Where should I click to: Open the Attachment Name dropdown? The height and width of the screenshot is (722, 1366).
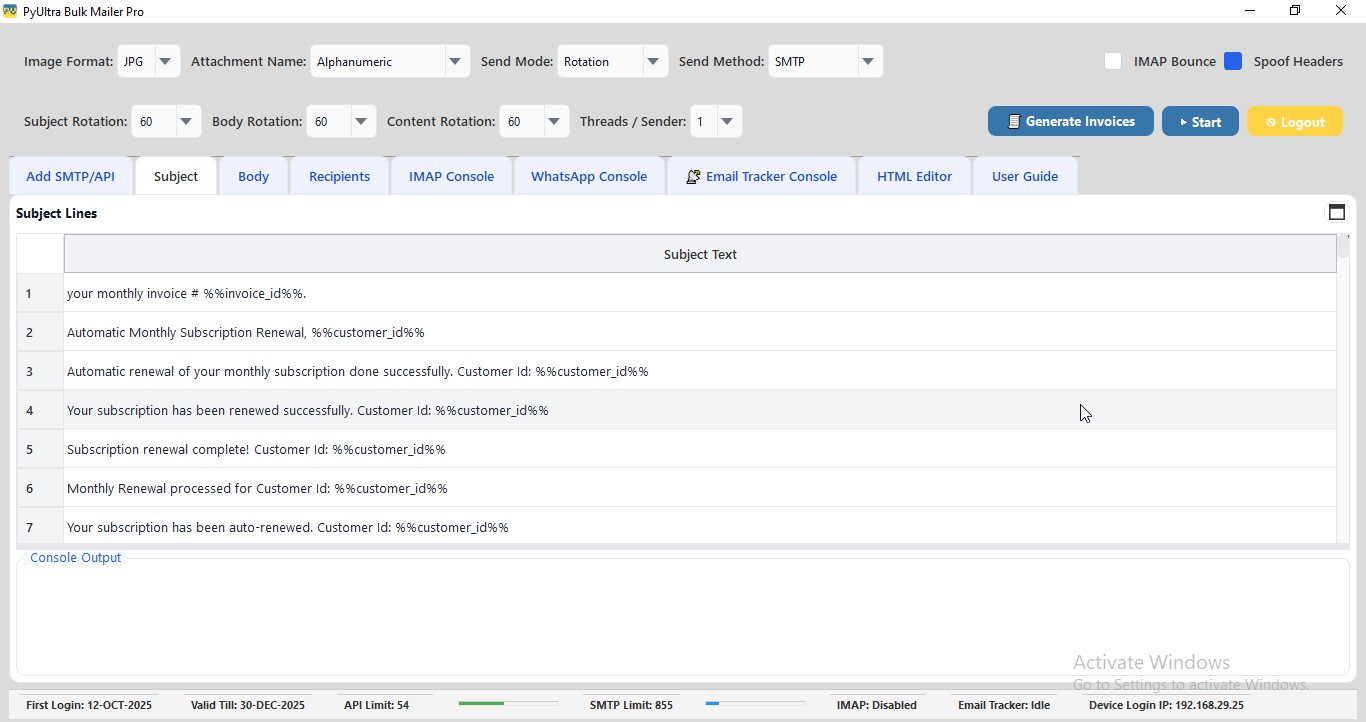point(456,61)
